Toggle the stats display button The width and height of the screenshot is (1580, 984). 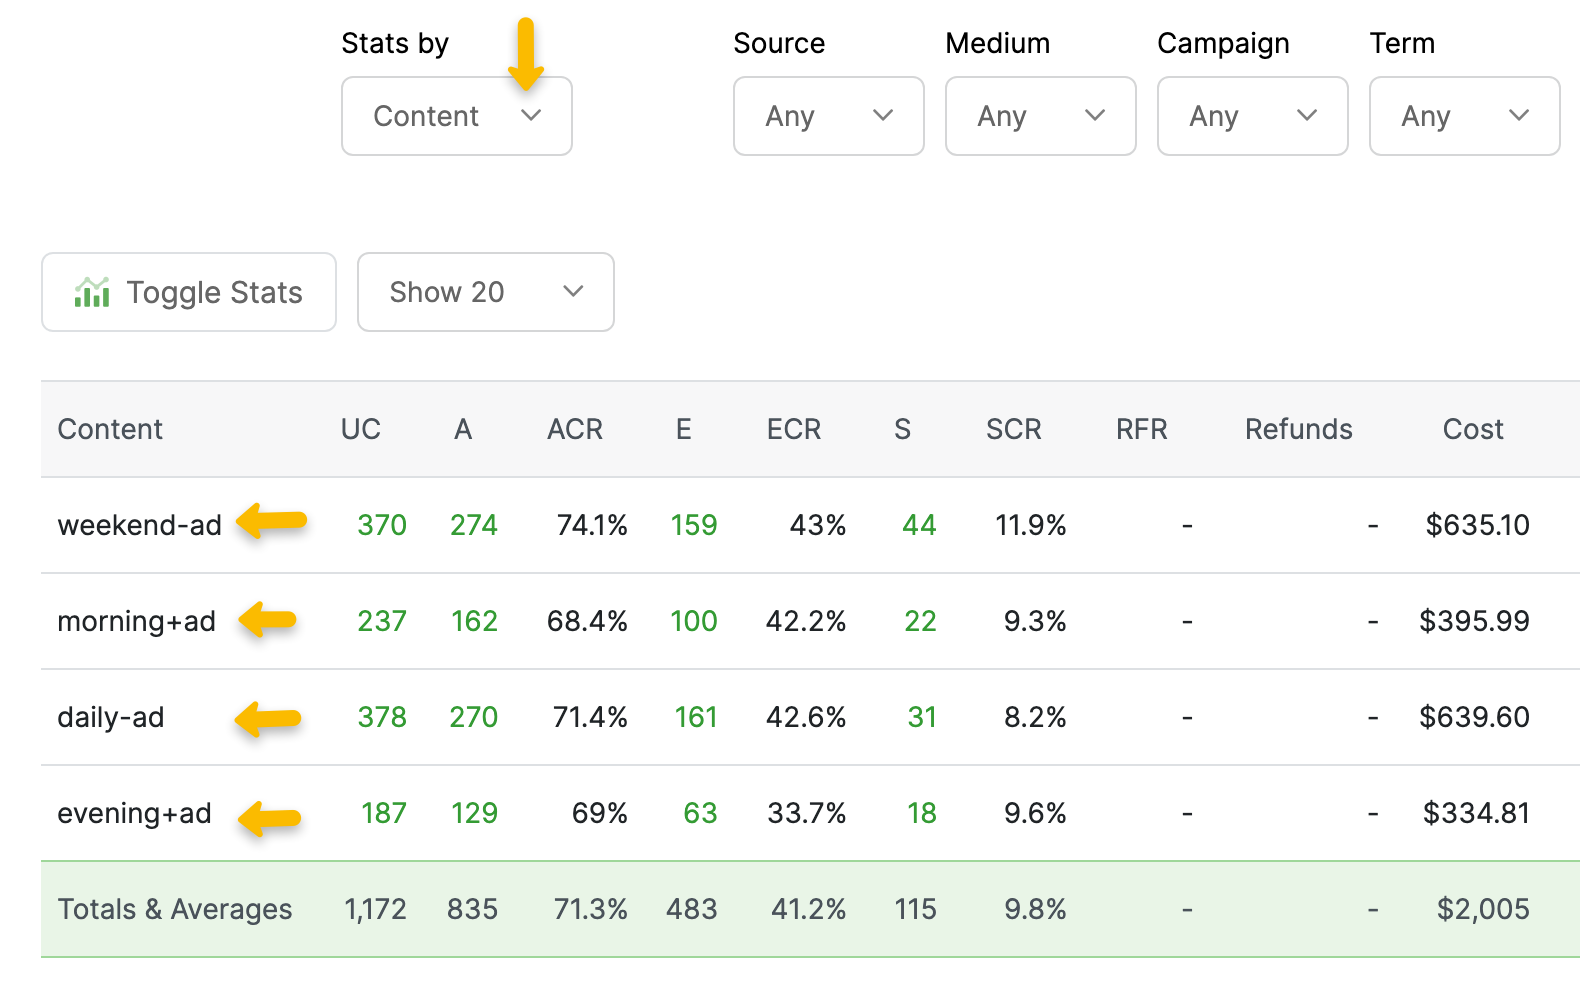coord(189,292)
